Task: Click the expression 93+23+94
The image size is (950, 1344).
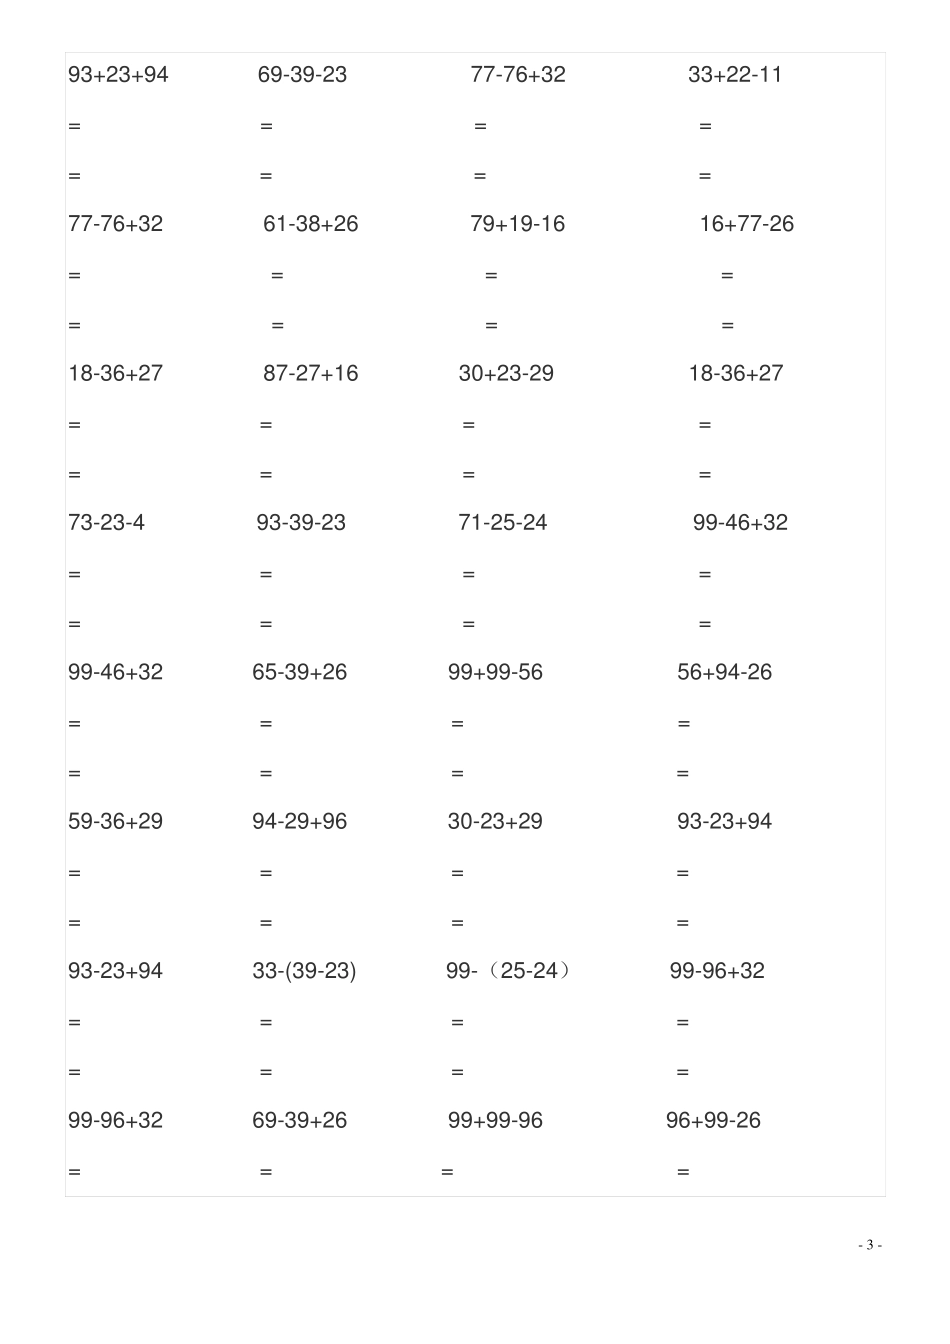Action: 118,75
